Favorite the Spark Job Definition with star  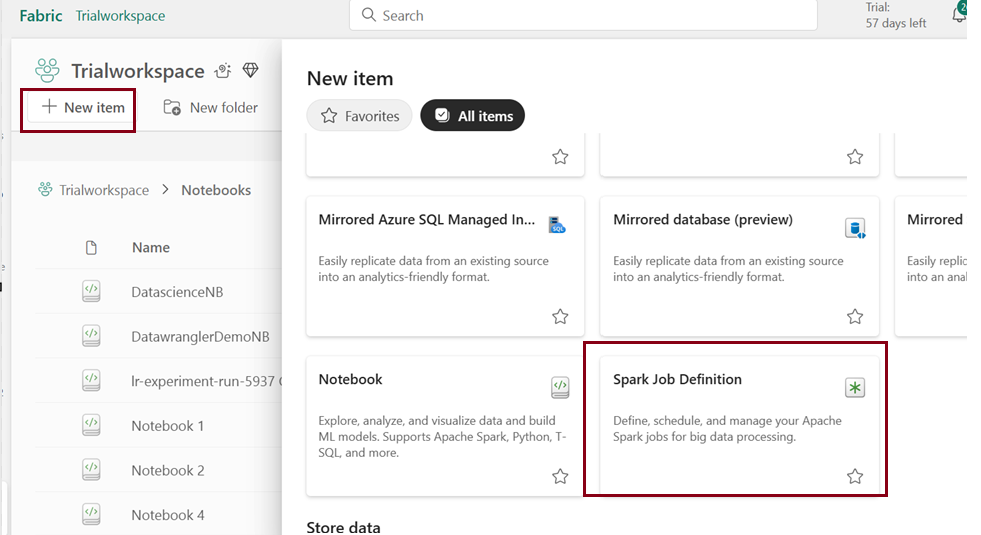(x=855, y=476)
